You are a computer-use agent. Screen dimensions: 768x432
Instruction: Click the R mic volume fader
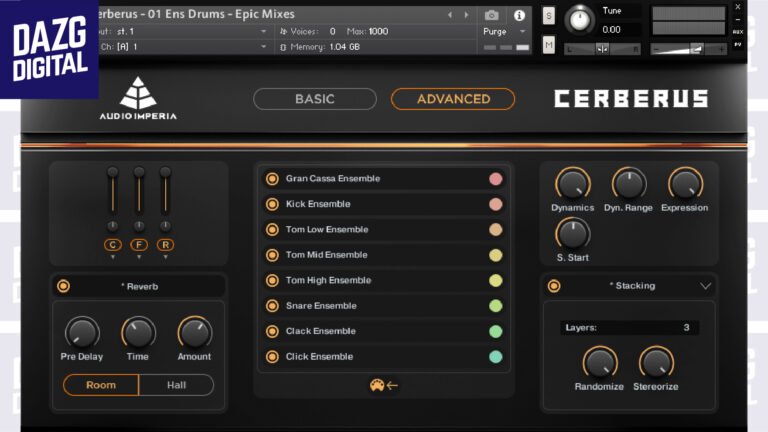166,191
